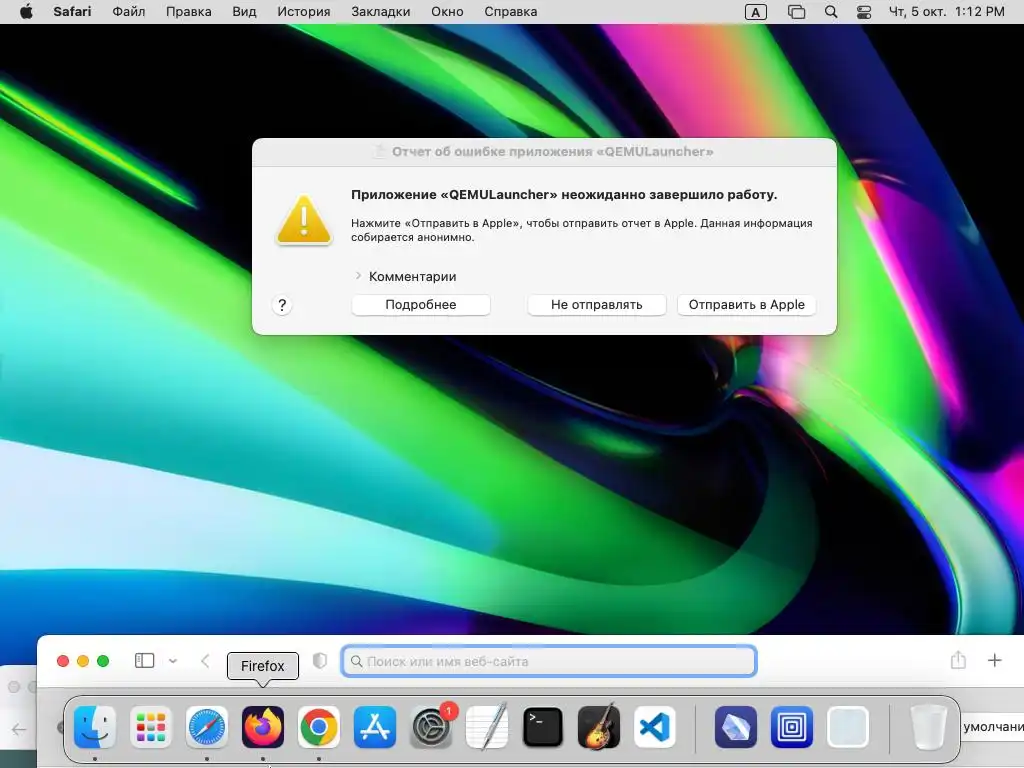1024x768 pixels.
Task: Open the Файл menu
Action: point(129,12)
